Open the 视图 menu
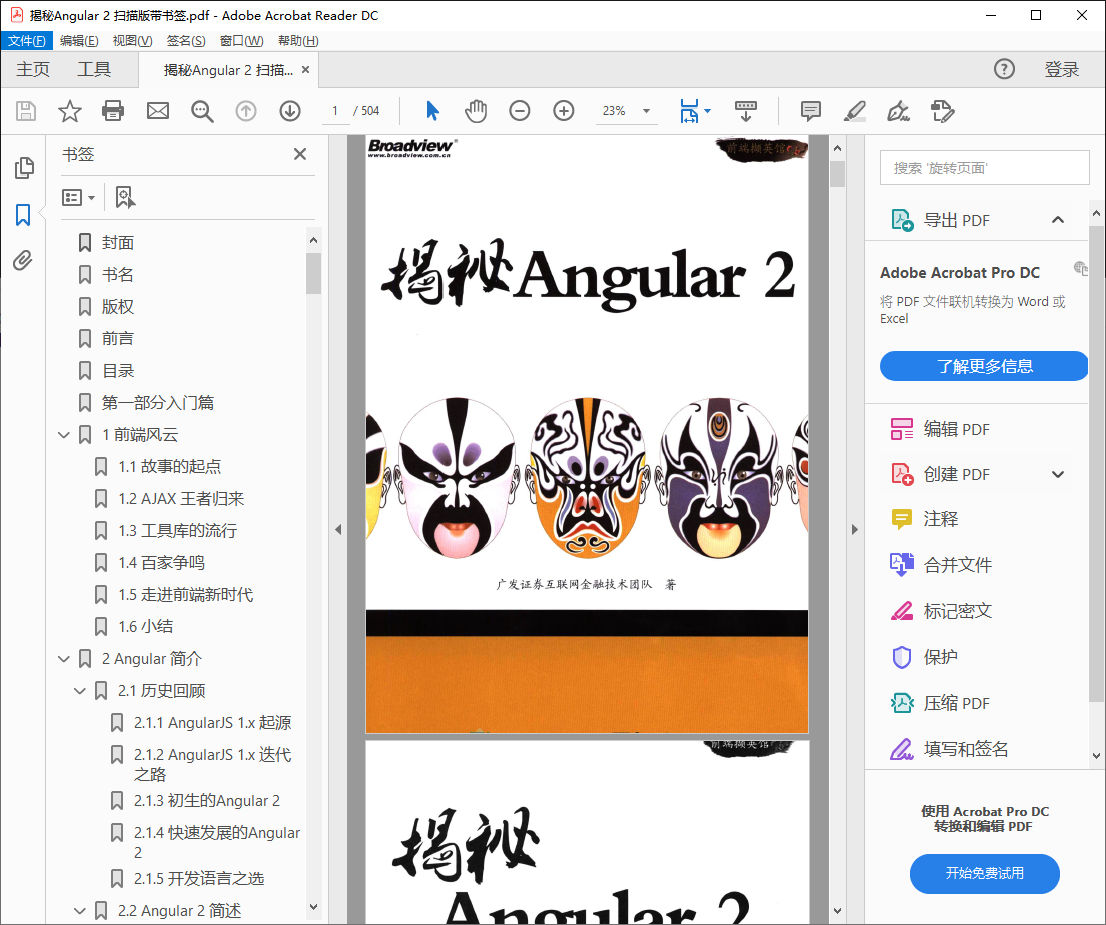 (x=133, y=41)
